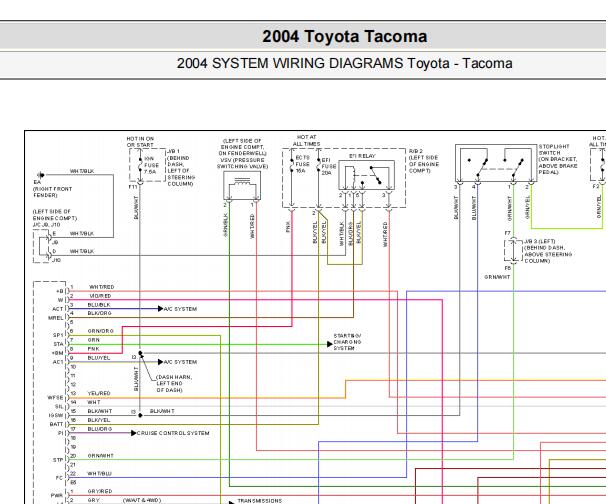Click the "SP1" connector pin label
Viewport: 606px width, 504px height.
pyautogui.click(x=58, y=335)
